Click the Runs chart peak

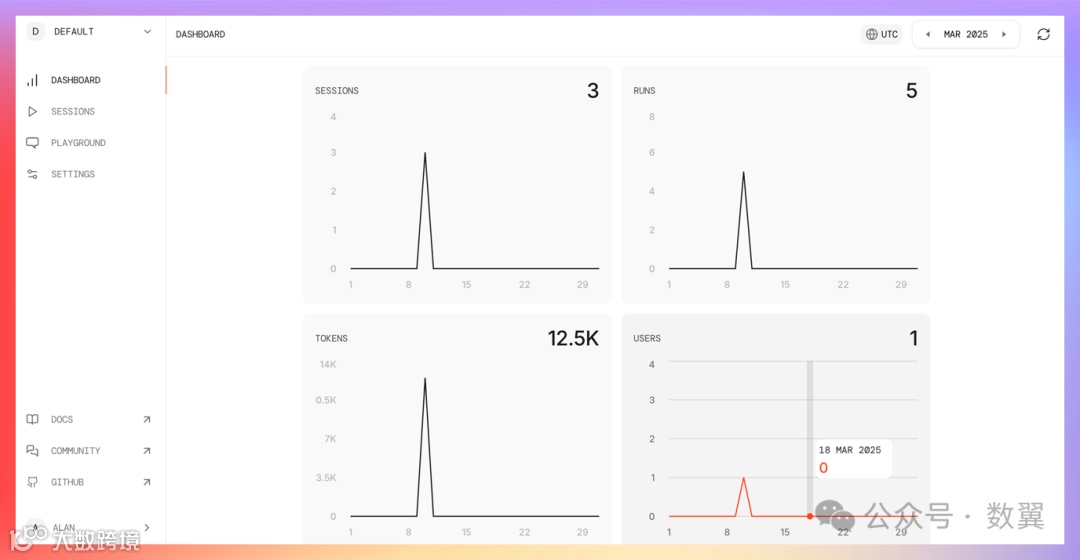[x=743, y=173]
